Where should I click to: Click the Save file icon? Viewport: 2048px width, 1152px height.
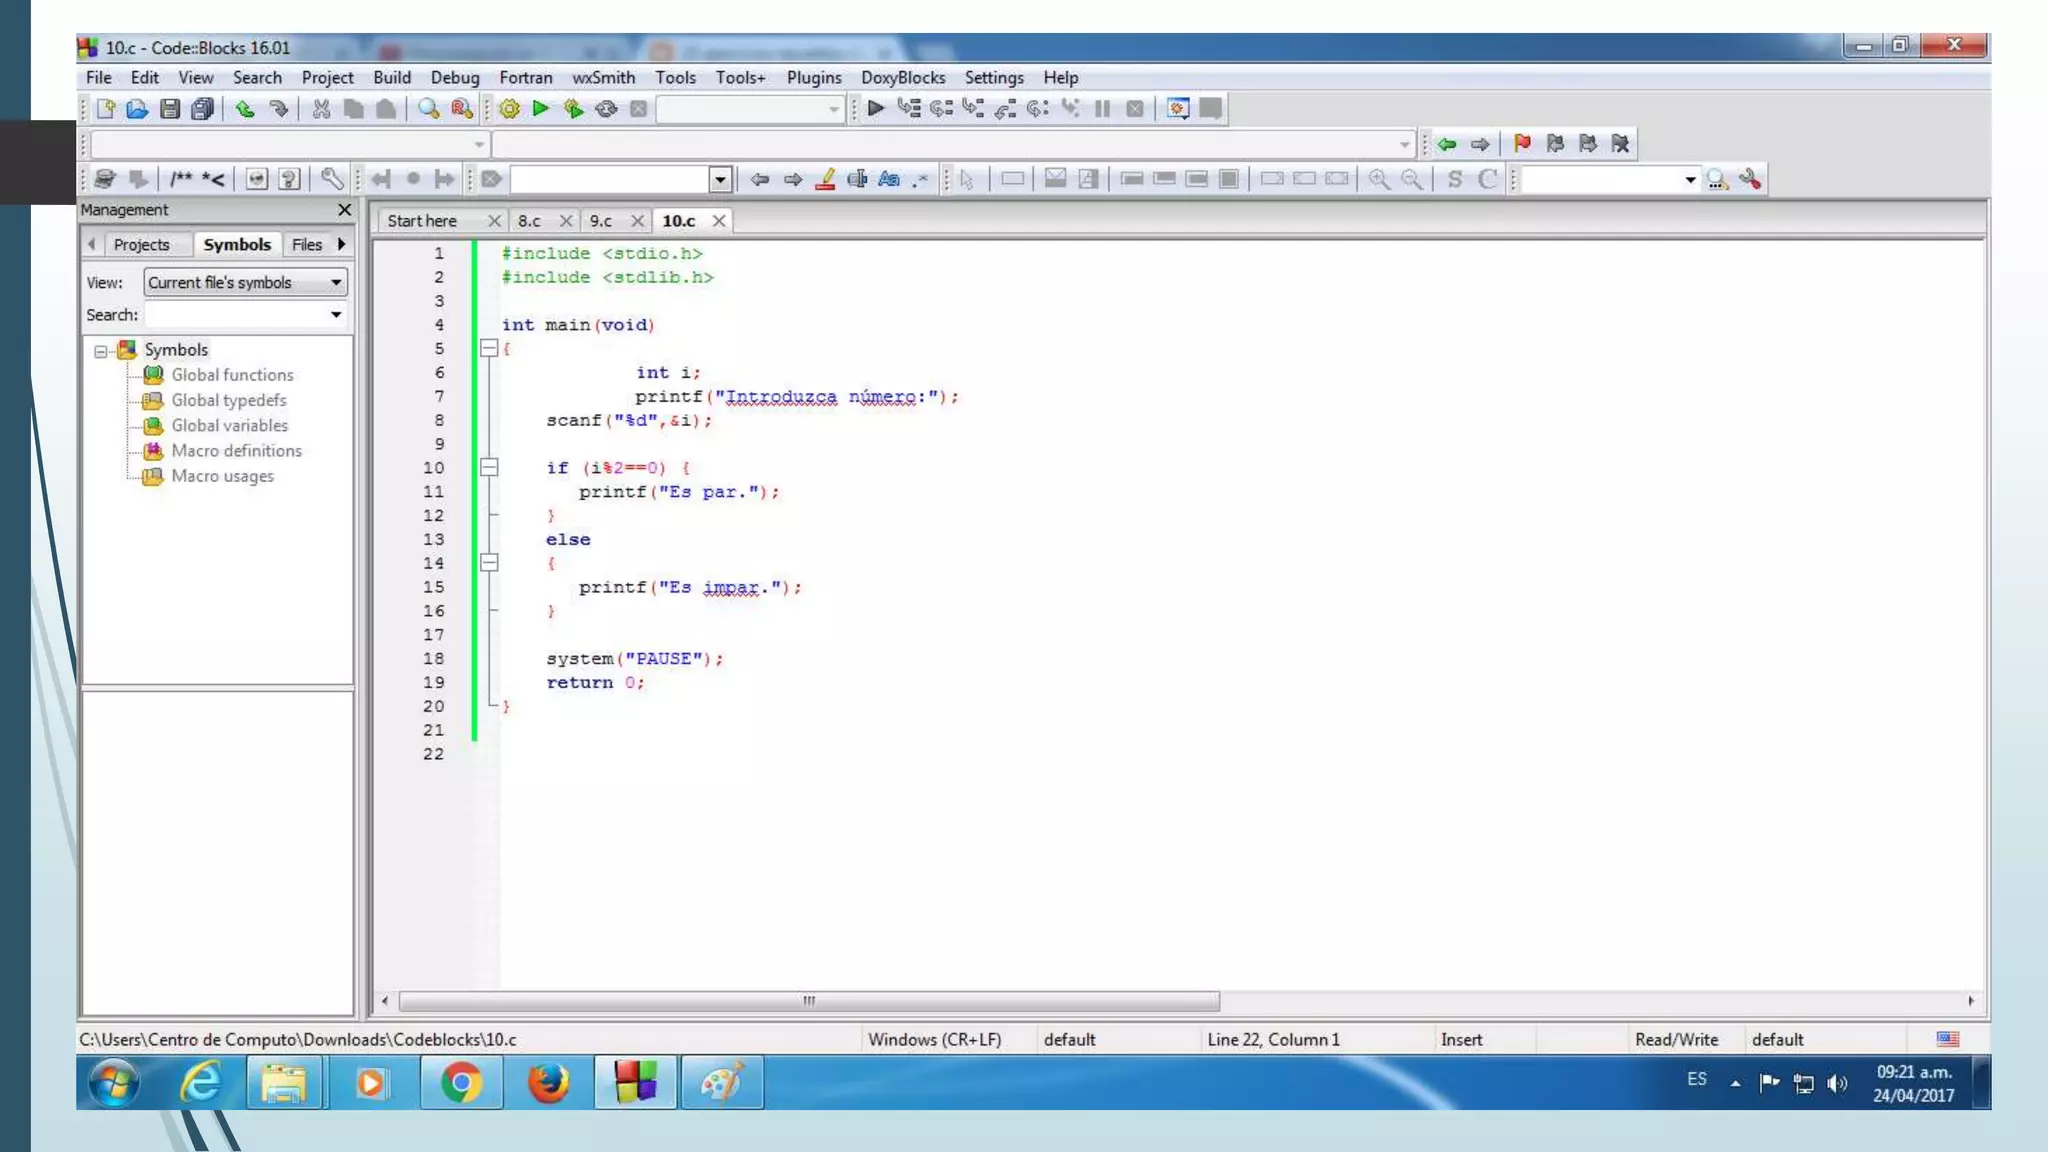pyautogui.click(x=170, y=109)
